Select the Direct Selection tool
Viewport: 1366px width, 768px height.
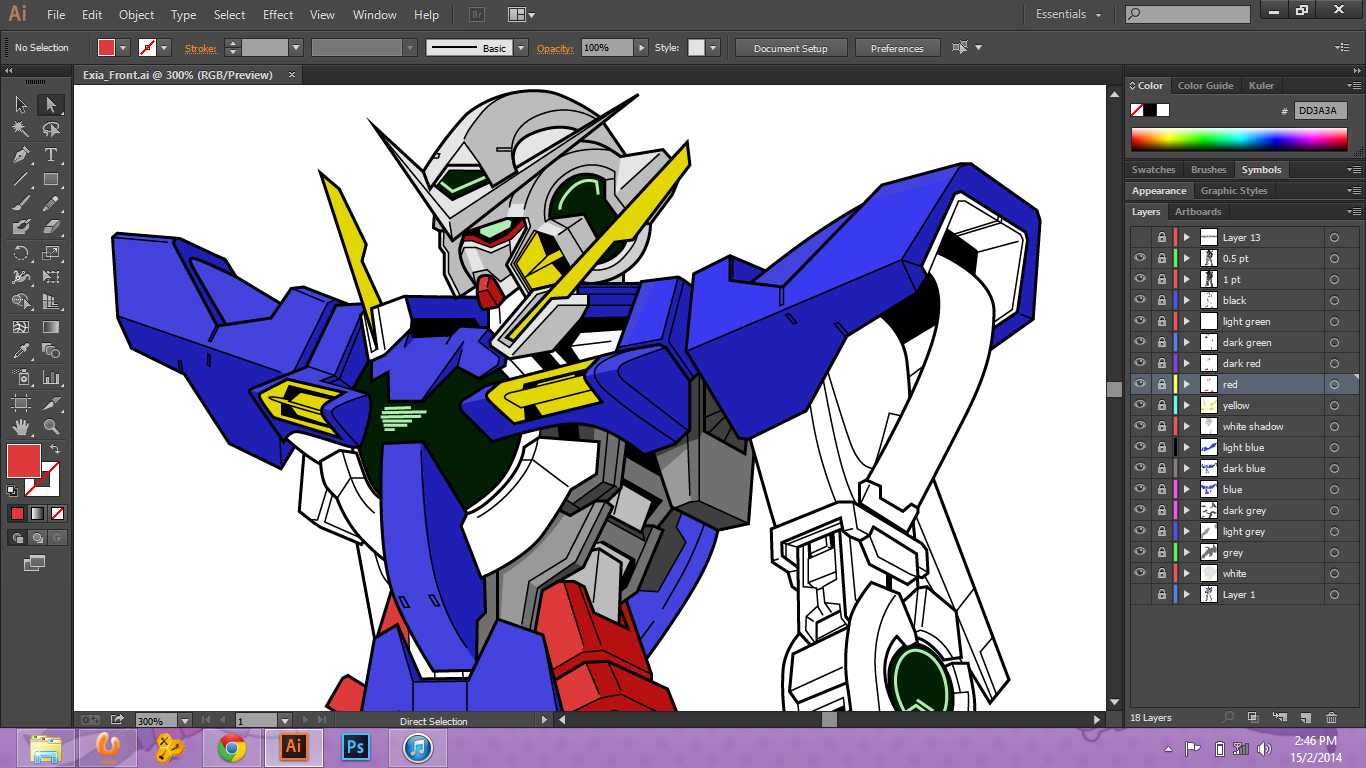51,105
